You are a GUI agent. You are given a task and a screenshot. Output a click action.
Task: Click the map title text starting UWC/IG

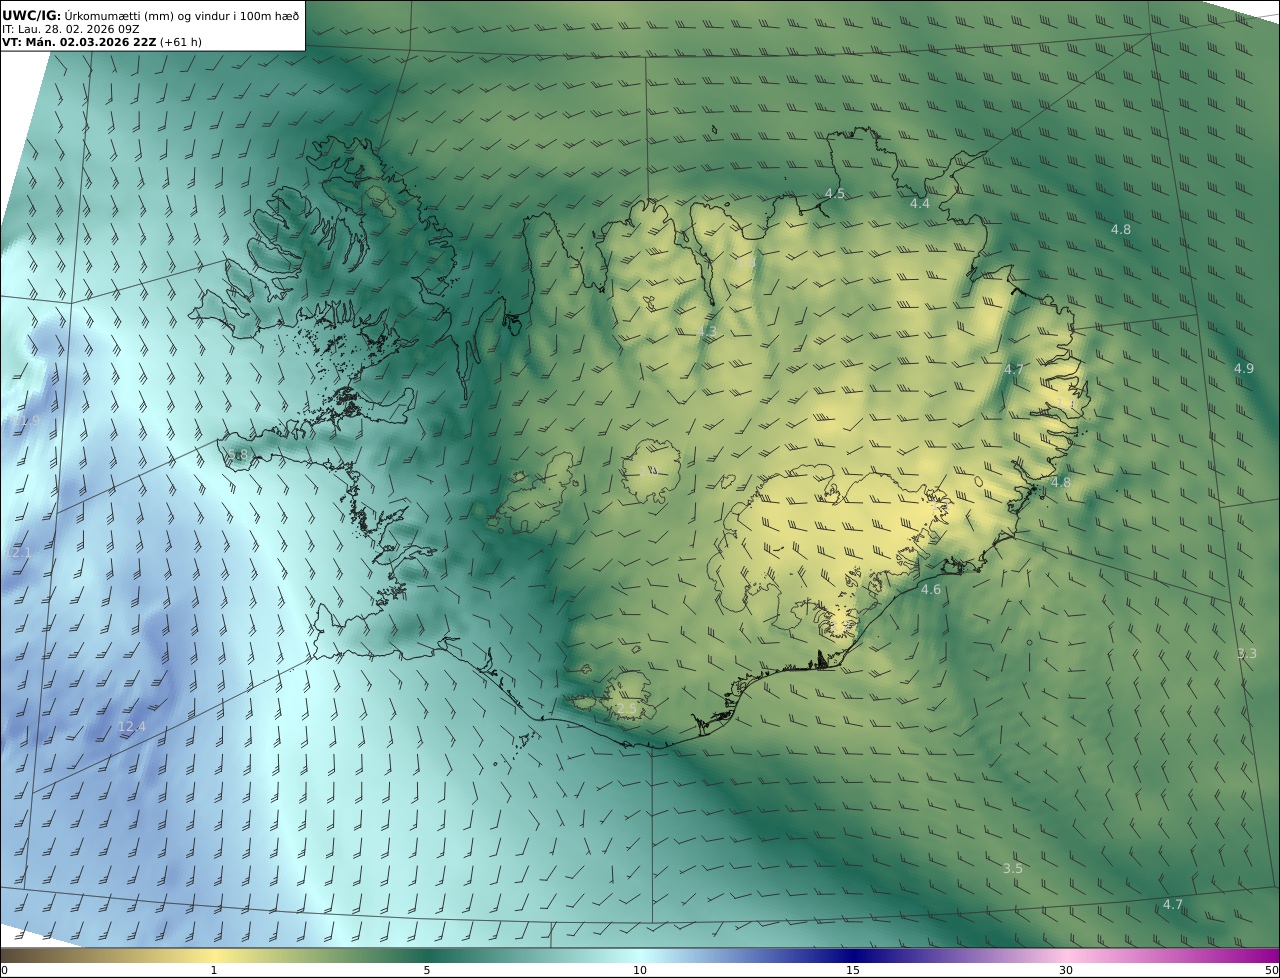(x=151, y=15)
